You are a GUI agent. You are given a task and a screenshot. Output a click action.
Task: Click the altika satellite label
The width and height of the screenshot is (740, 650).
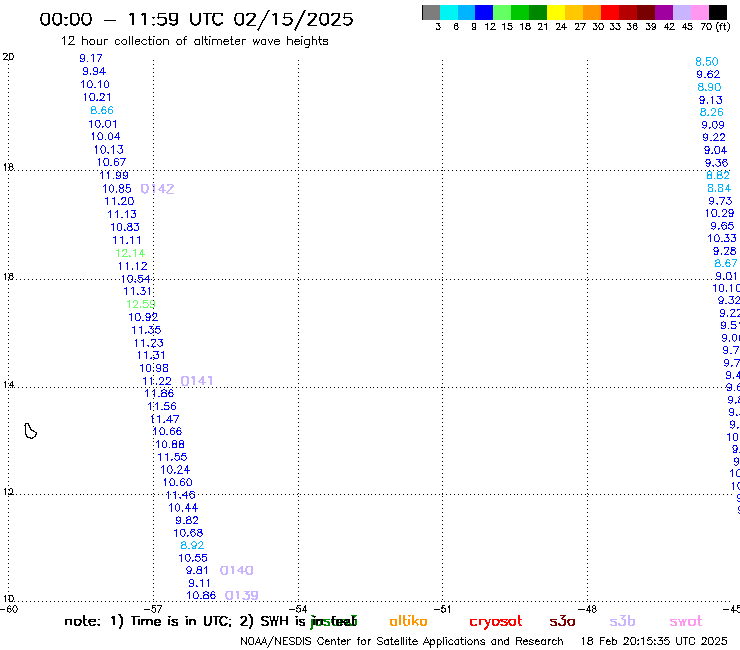point(408,621)
